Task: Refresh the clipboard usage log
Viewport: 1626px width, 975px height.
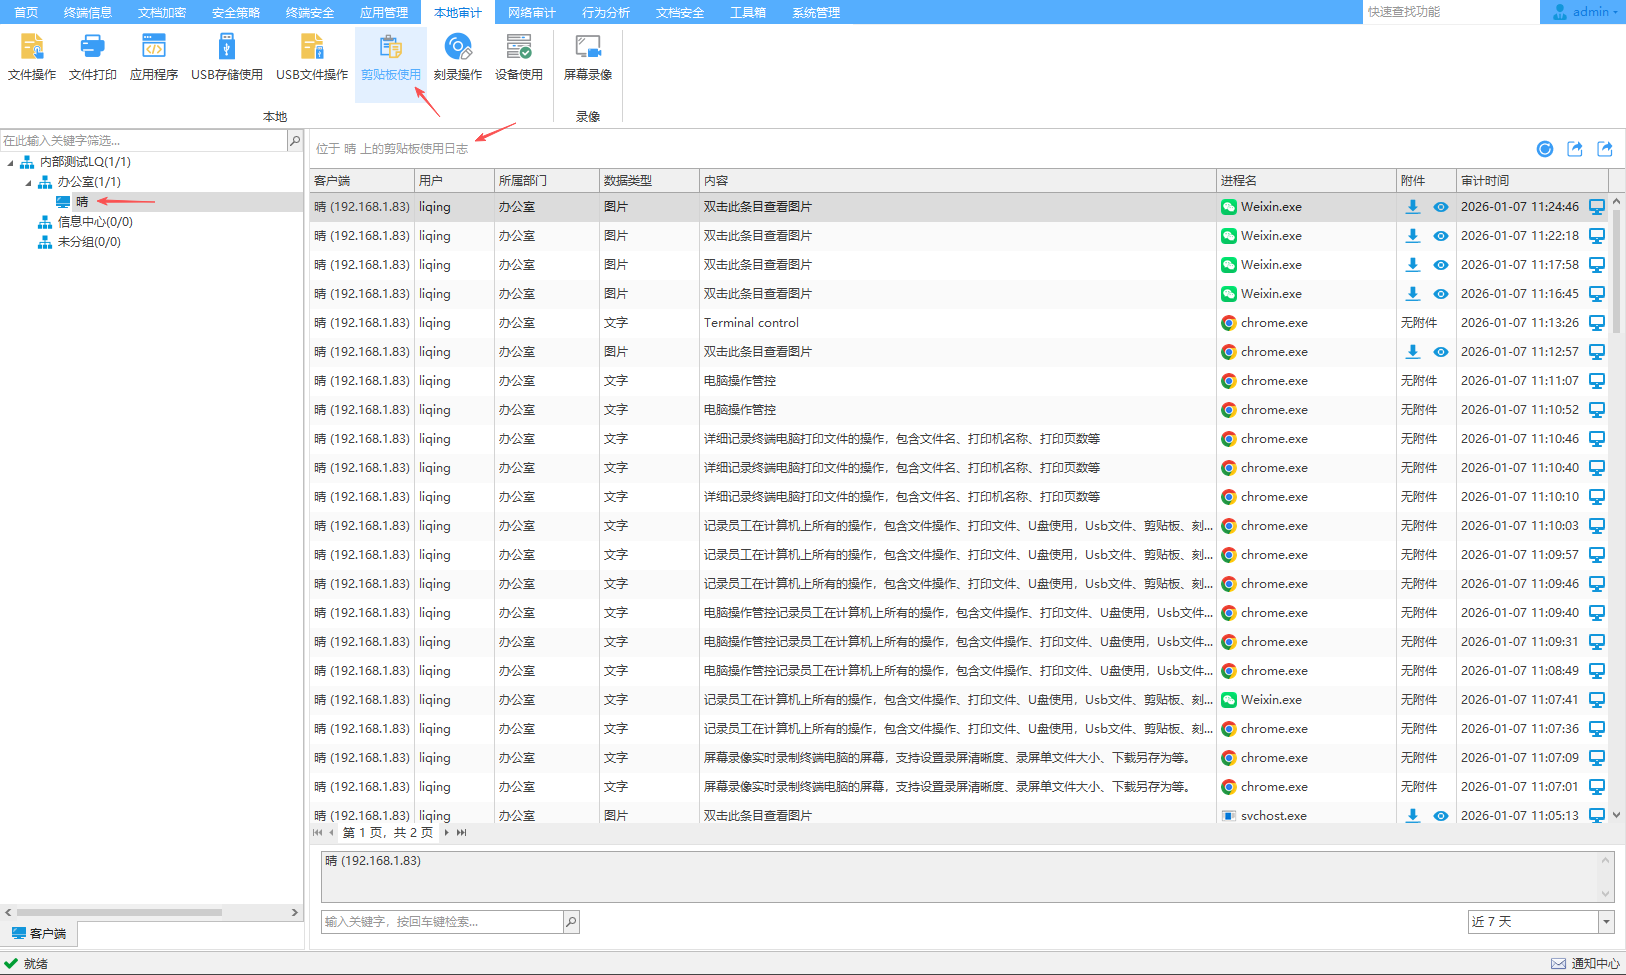Action: tap(1545, 149)
